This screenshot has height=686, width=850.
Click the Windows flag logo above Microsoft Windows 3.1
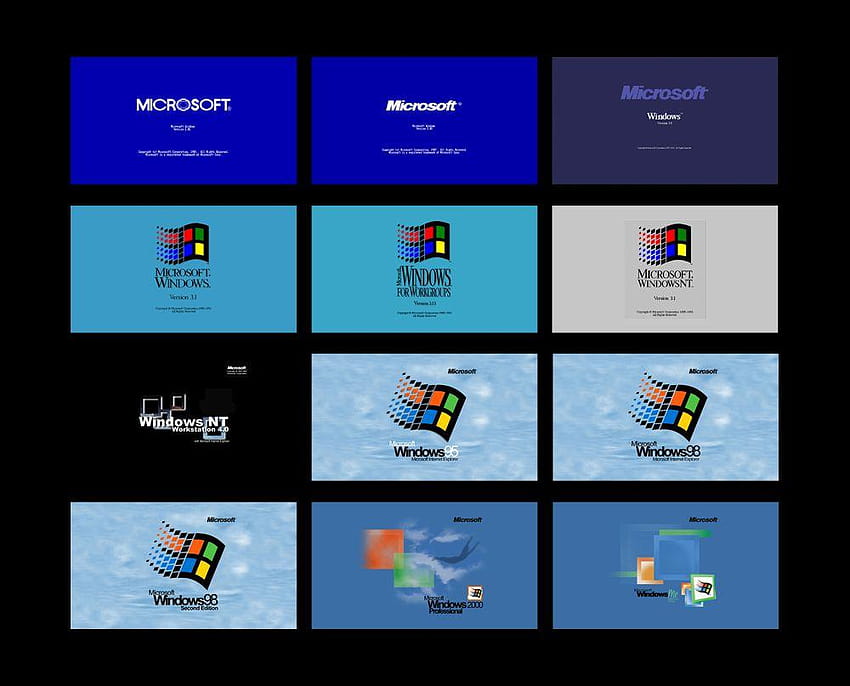[x=183, y=243]
